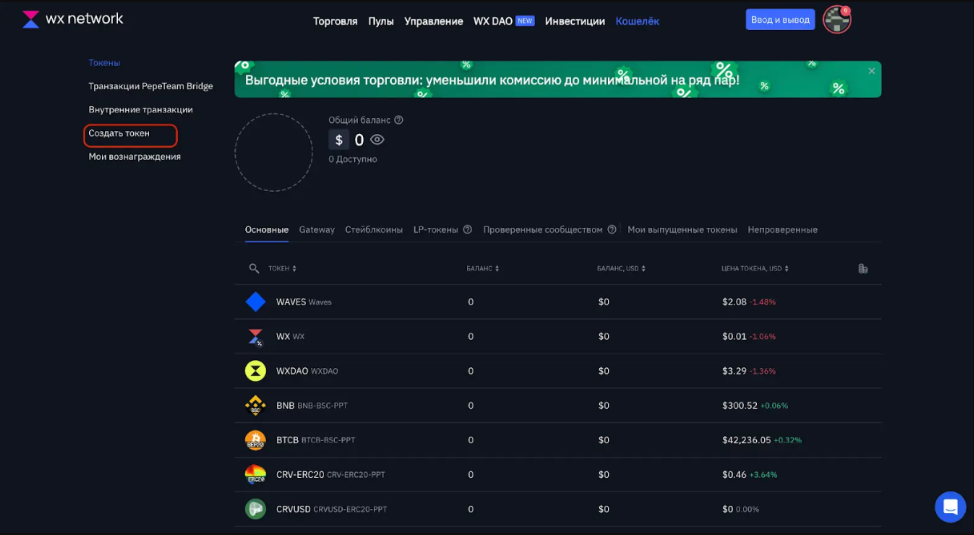Click the WX Network logo
This screenshot has height=535, width=974.
[x=73, y=19]
